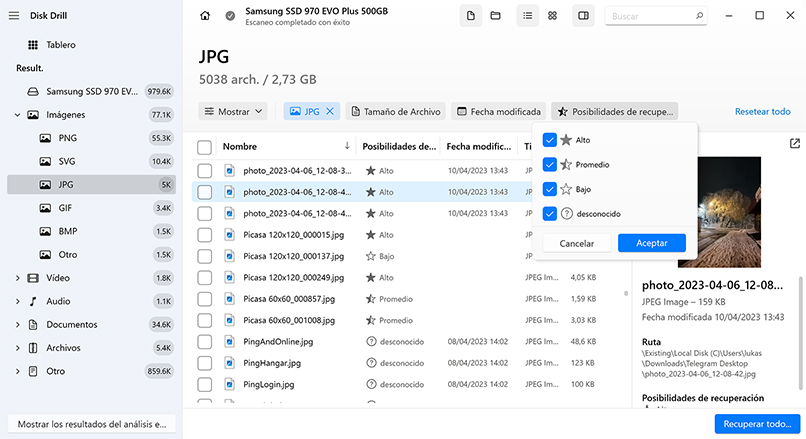Screen dimensions: 806x439
Task: Select the Picasa 60x60_001008.jpg row
Action: pyautogui.click(x=410, y=320)
